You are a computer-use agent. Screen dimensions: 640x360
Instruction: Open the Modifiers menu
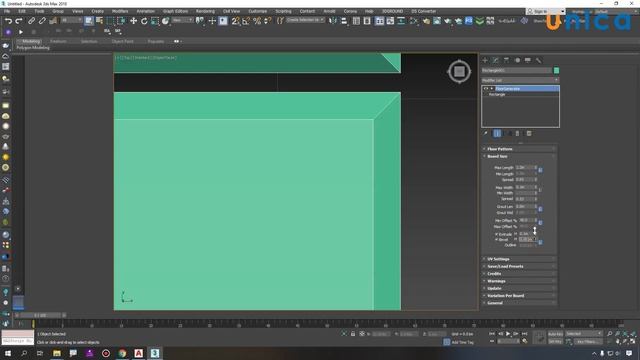[x=120, y=11]
